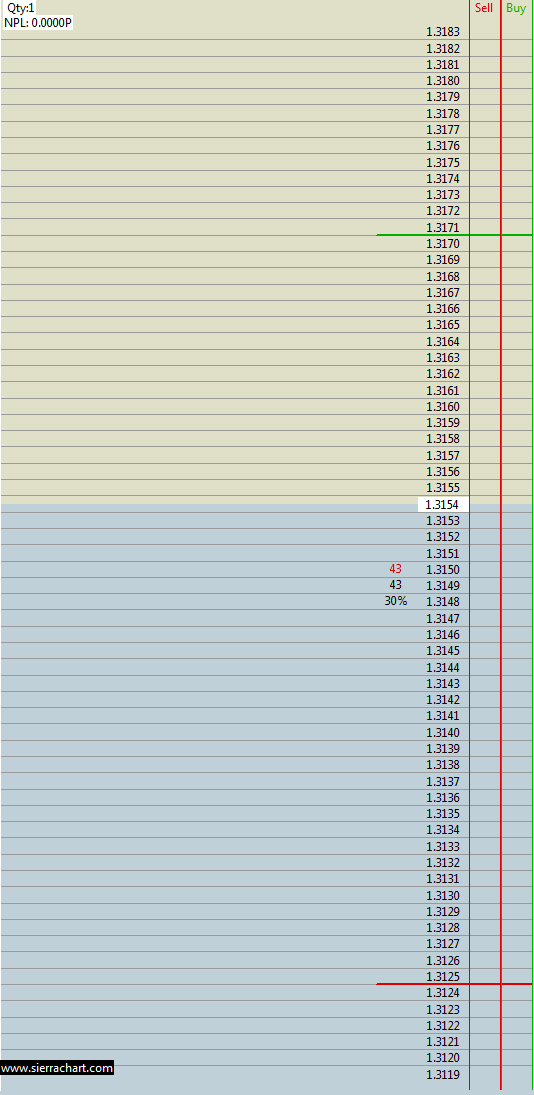Click the Buy column header
Viewport: 534px width, 1095px height.
pos(516,8)
